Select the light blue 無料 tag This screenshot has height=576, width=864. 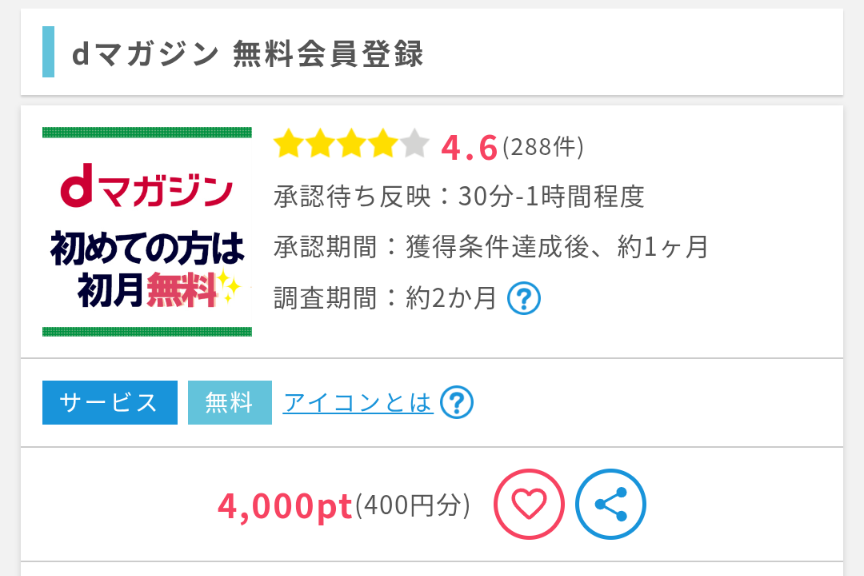click(229, 402)
